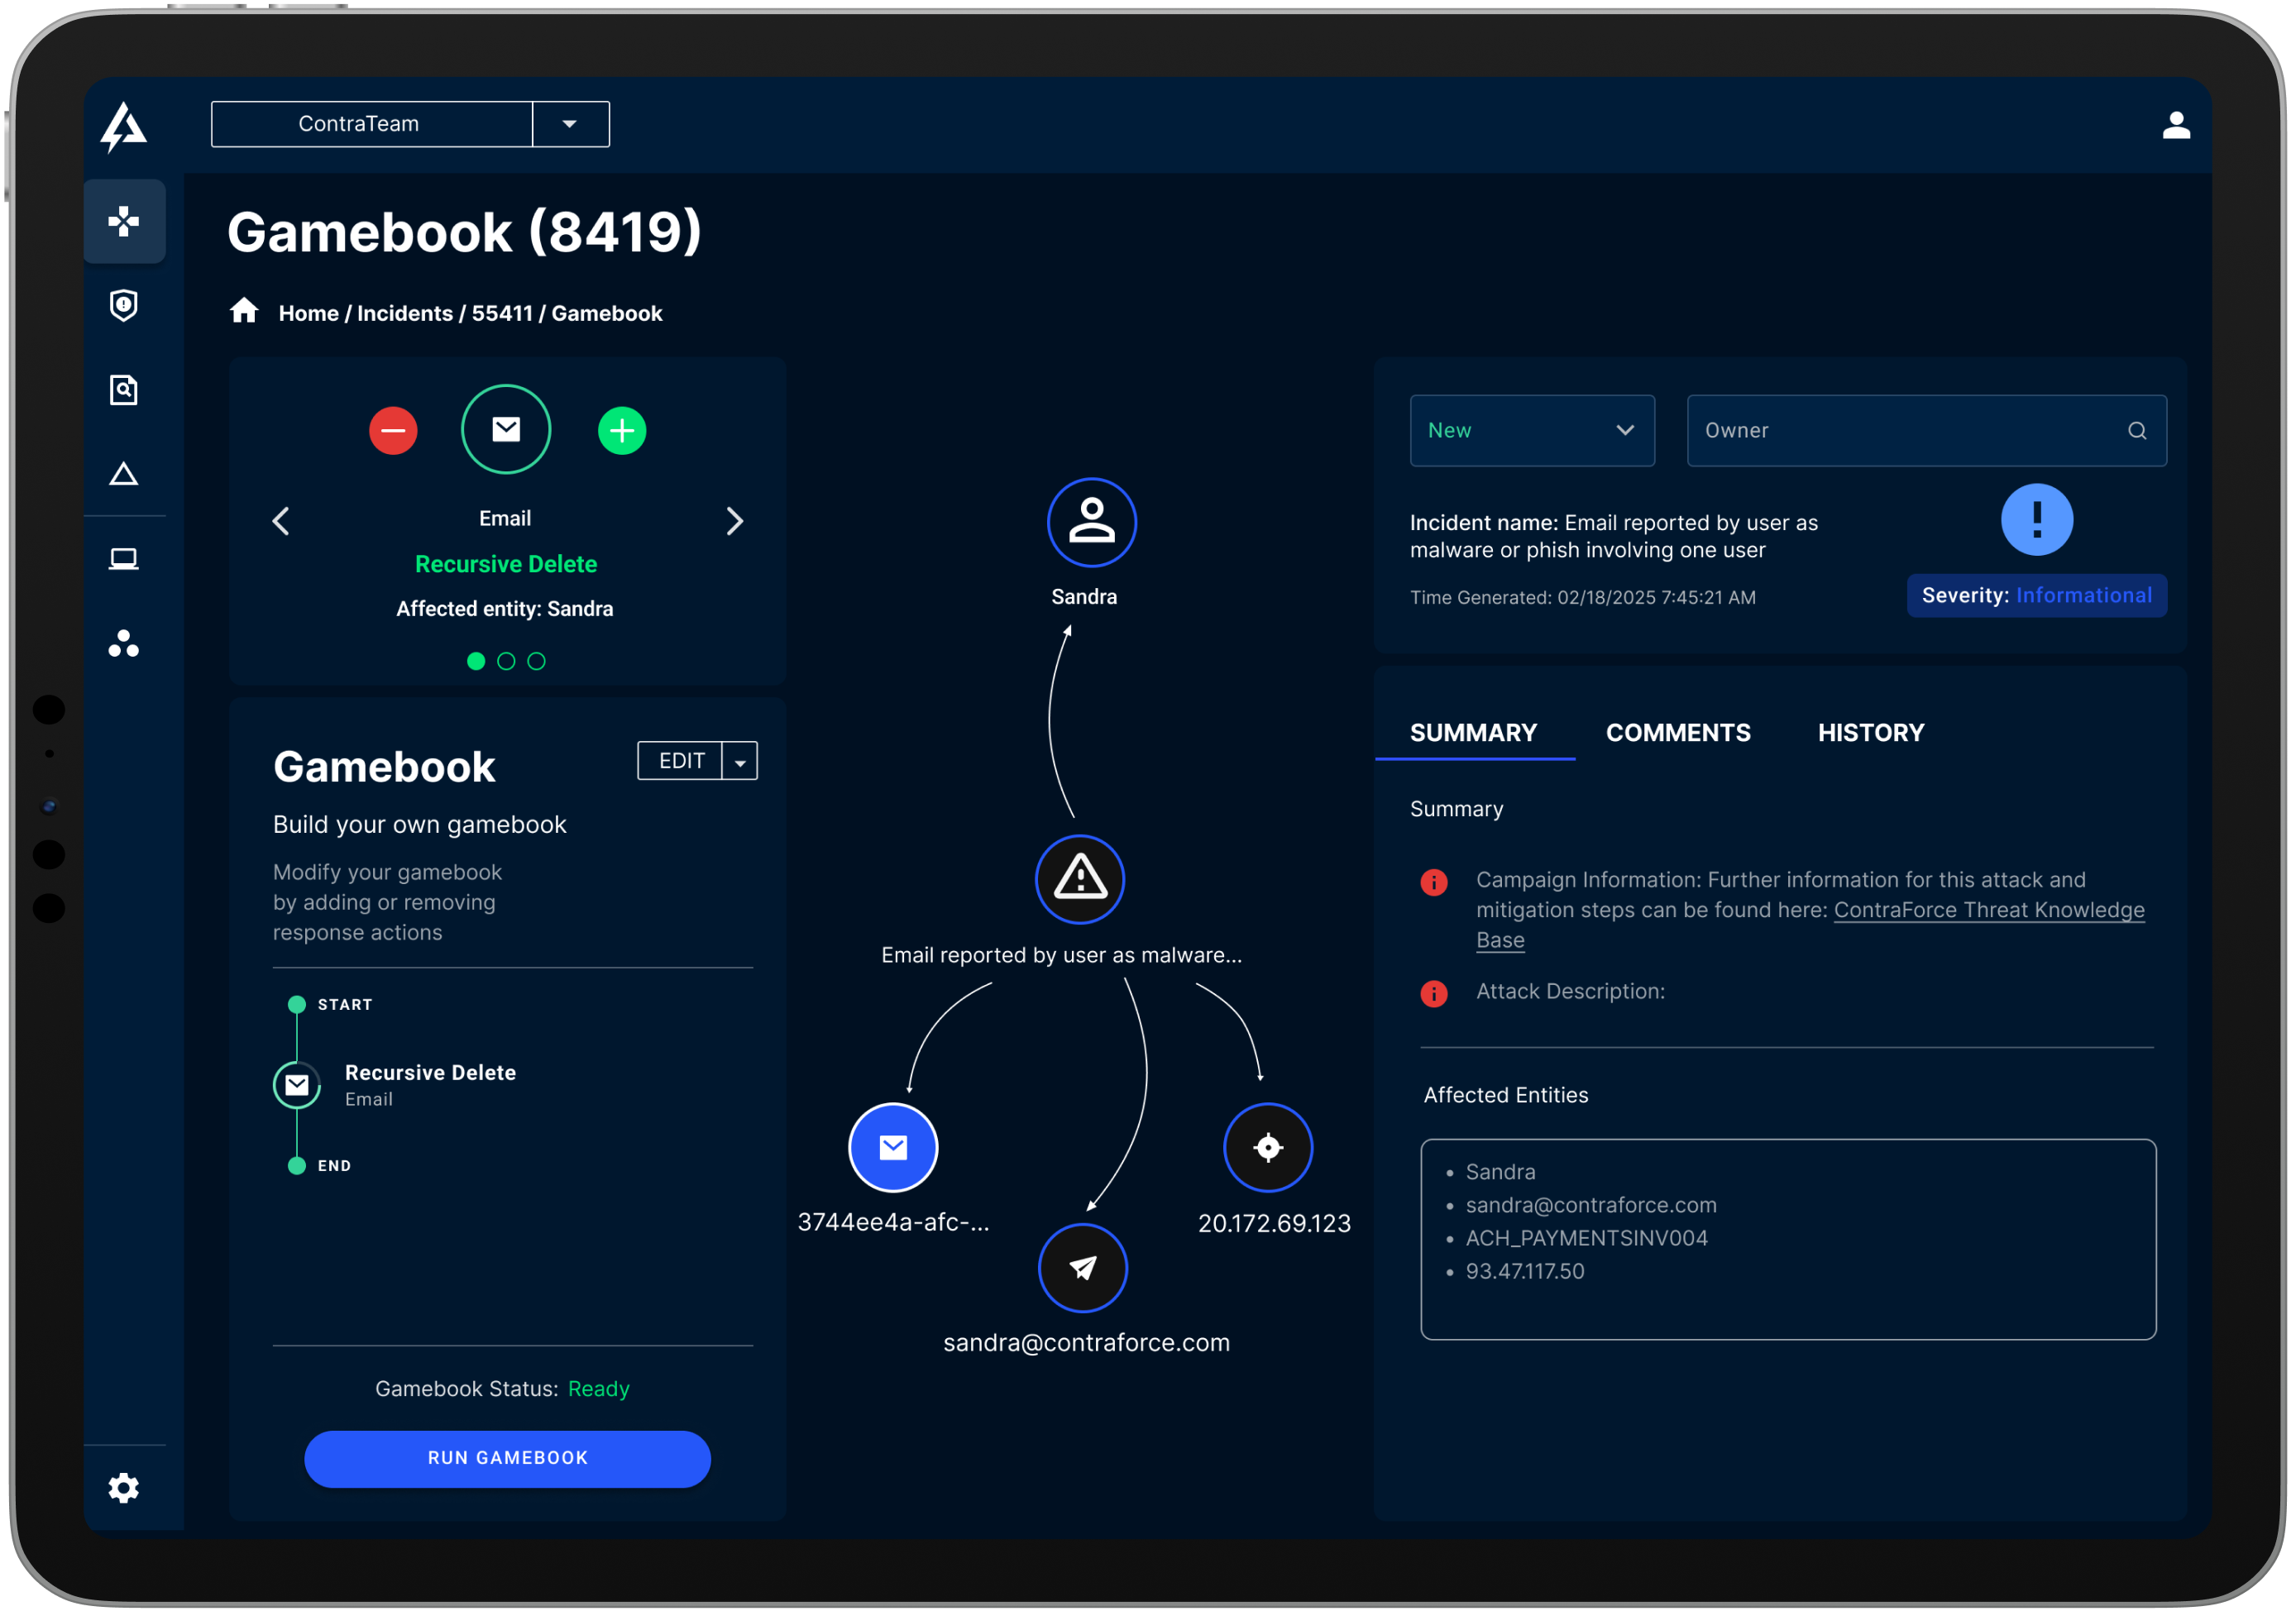This screenshot has width=2296, height=1616.
Task: Open the triangle alerts icon in sidebar
Action: pyautogui.click(x=124, y=474)
